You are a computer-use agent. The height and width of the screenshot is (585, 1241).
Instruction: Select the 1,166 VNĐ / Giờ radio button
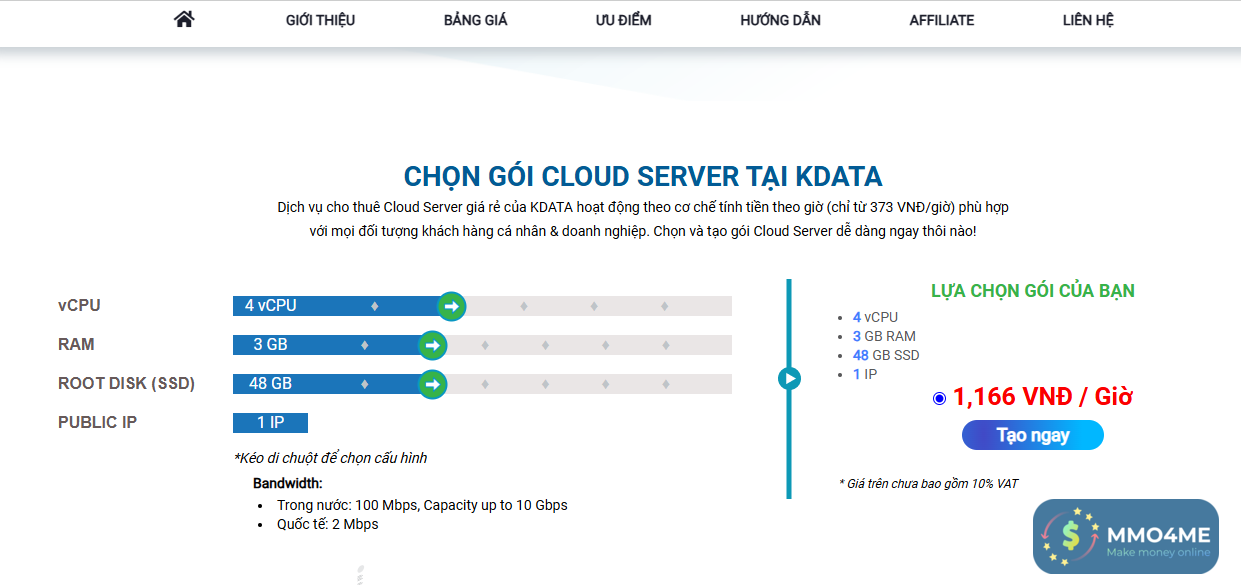(939, 398)
